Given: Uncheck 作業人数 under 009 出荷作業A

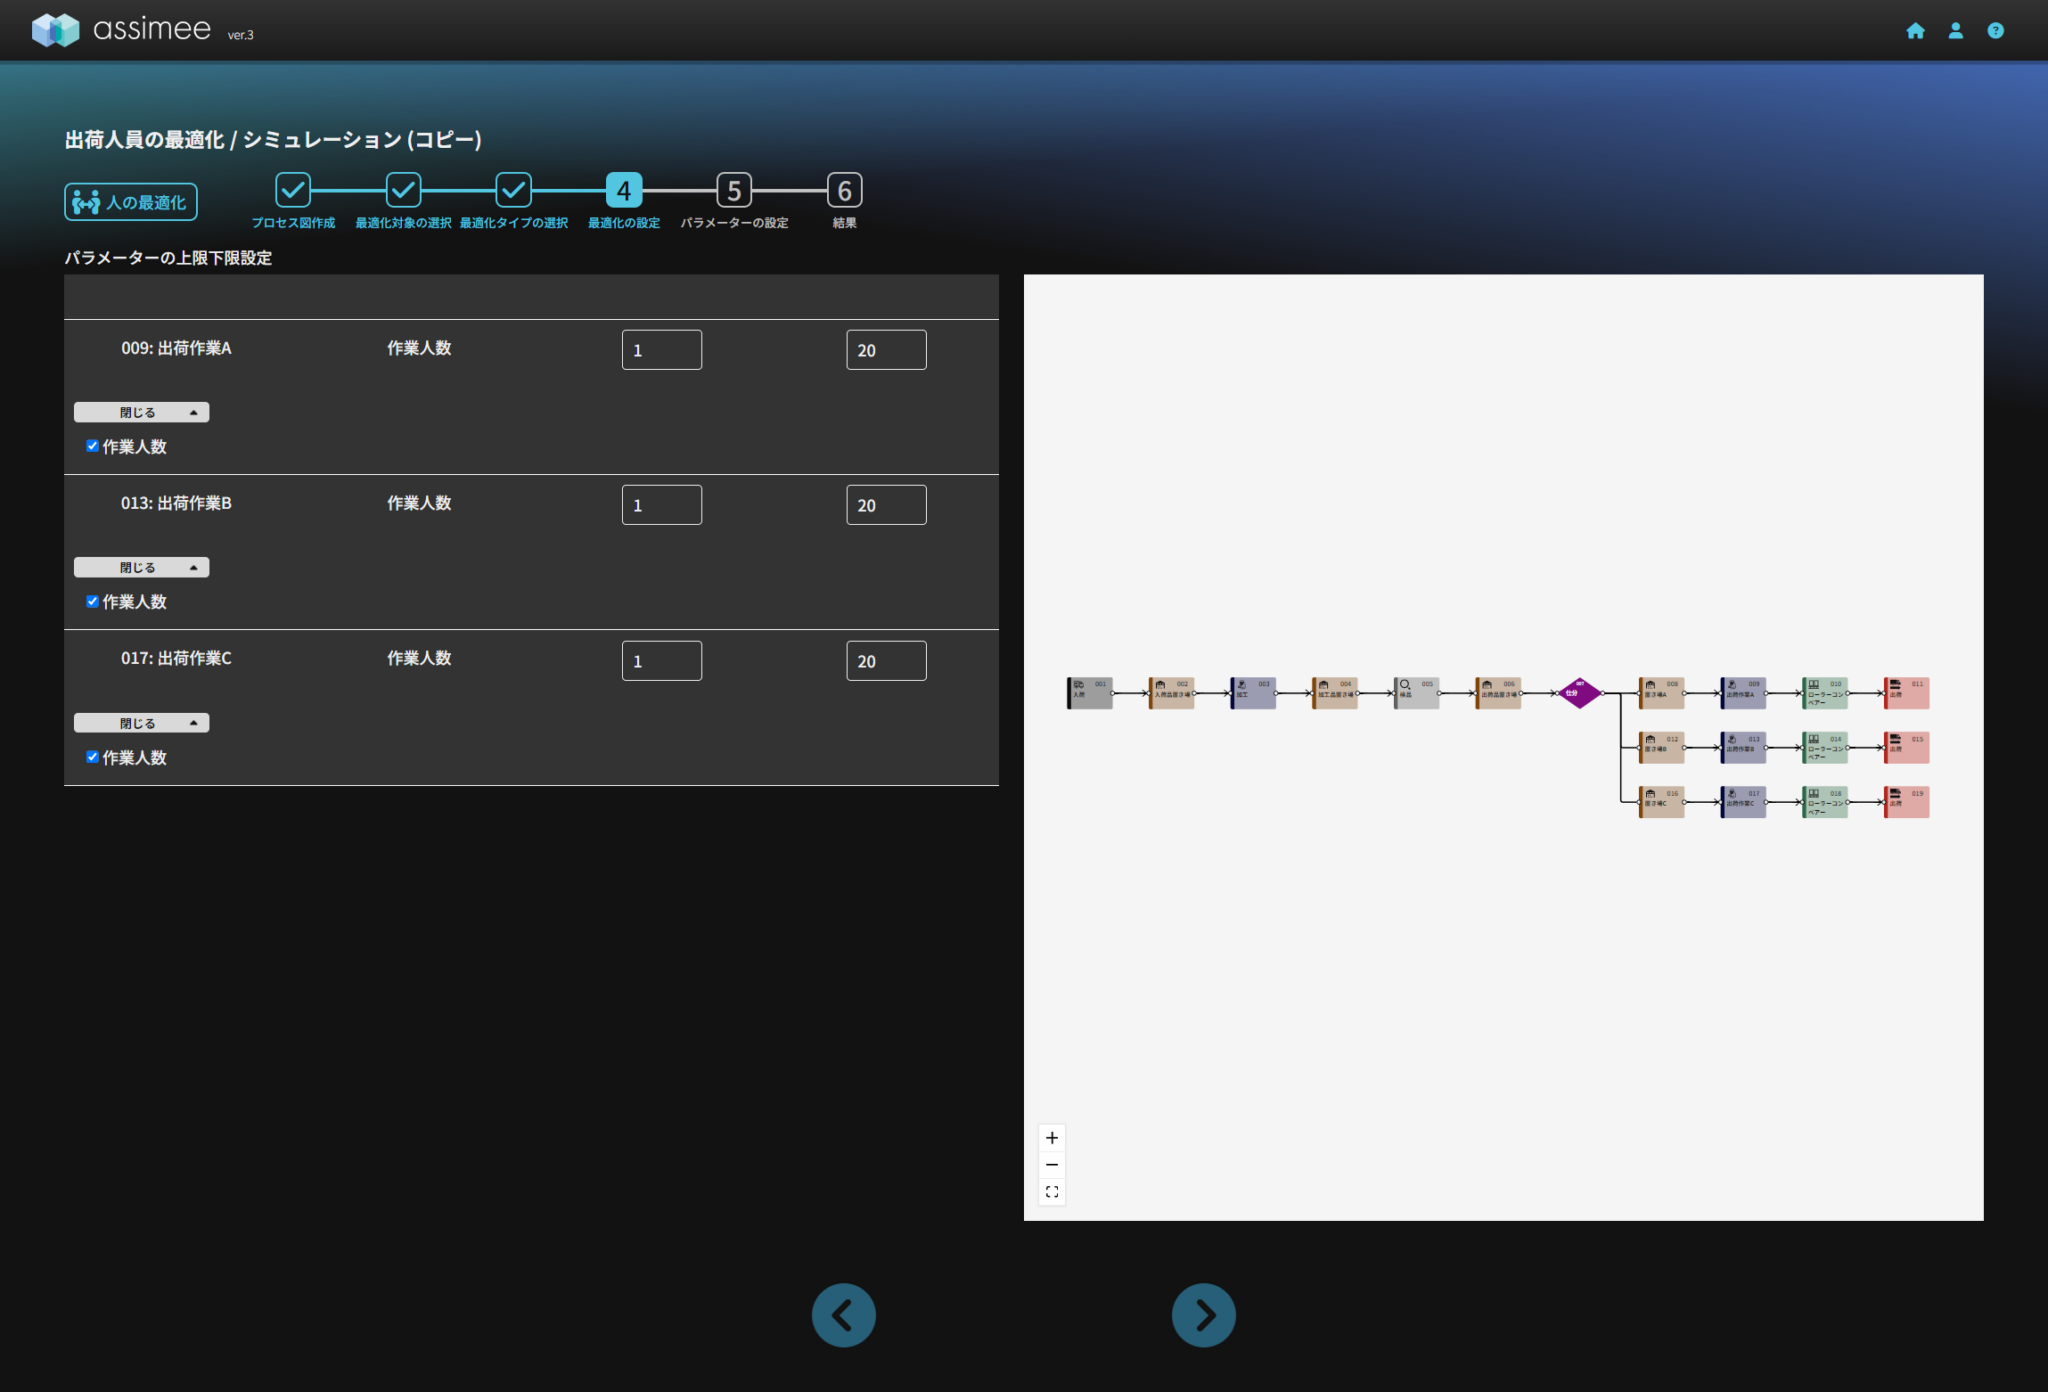Looking at the screenshot, I should [x=93, y=446].
